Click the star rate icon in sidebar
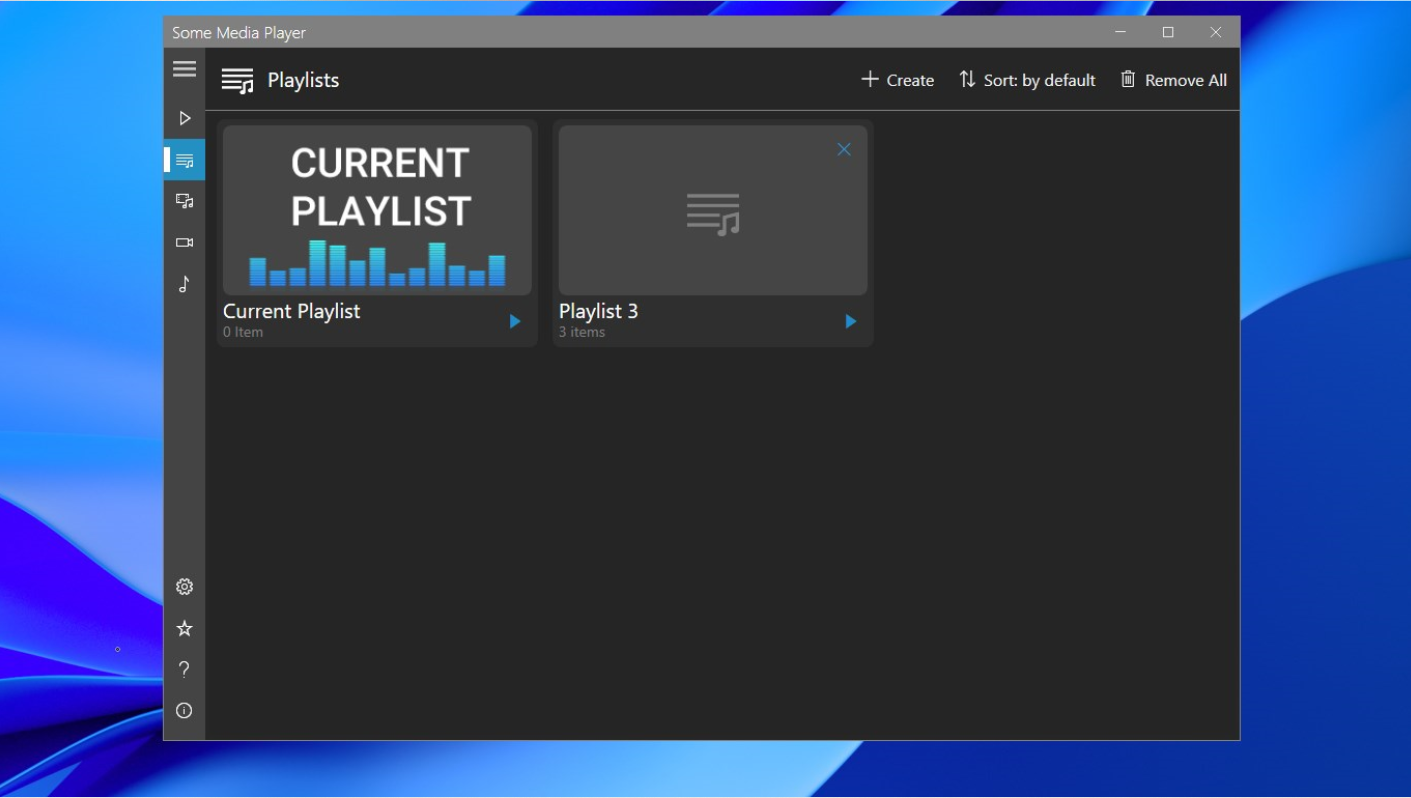This screenshot has height=798, width=1411. [184, 629]
